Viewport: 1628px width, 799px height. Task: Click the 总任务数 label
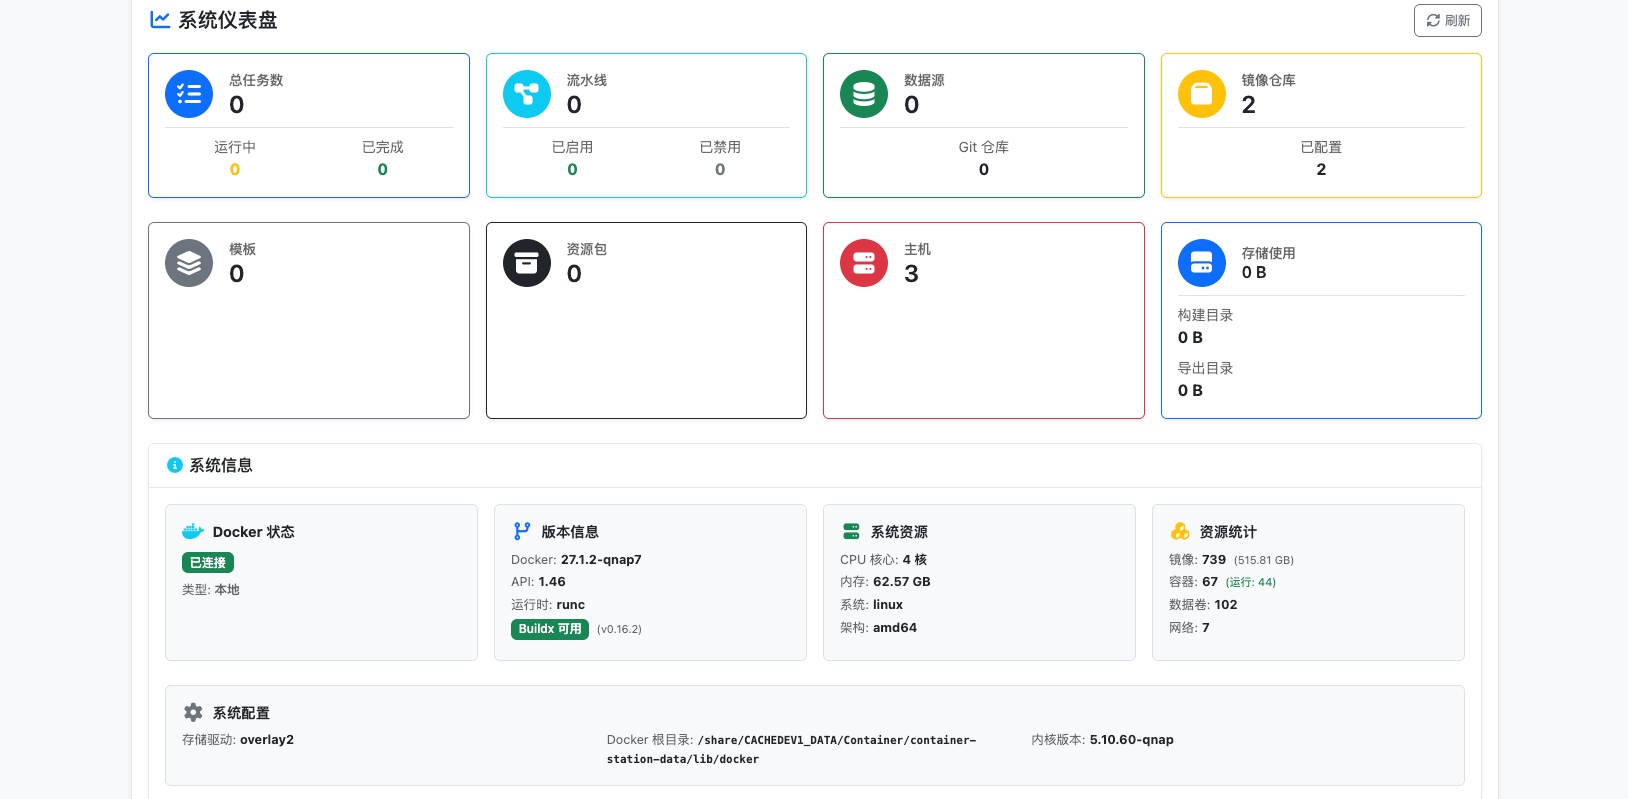point(256,80)
